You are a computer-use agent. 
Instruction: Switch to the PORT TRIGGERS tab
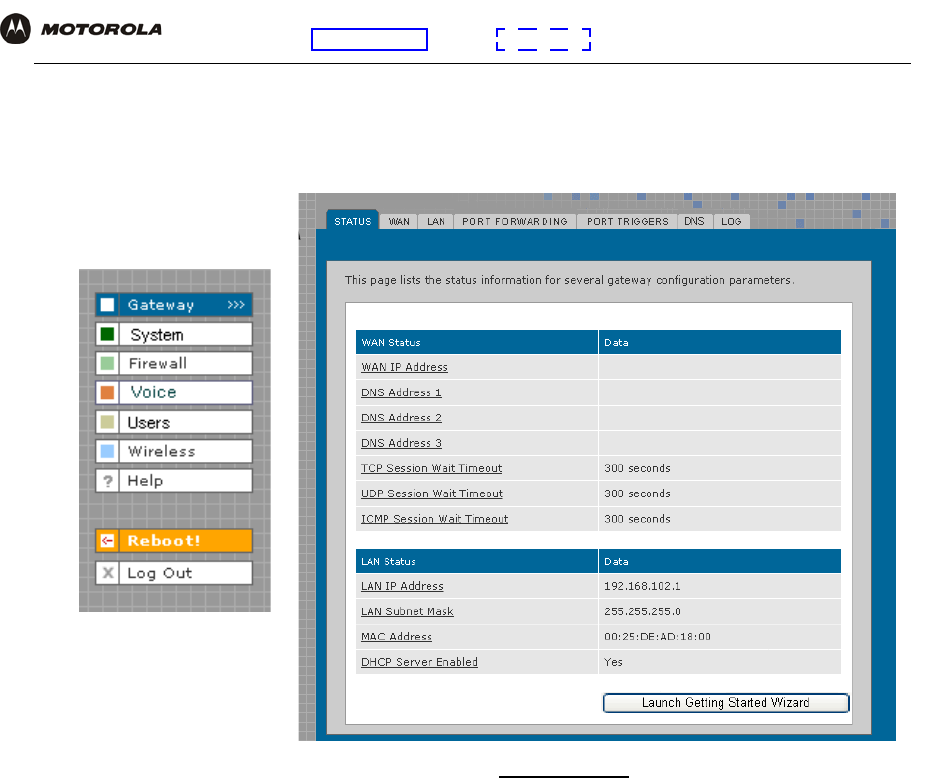click(627, 221)
